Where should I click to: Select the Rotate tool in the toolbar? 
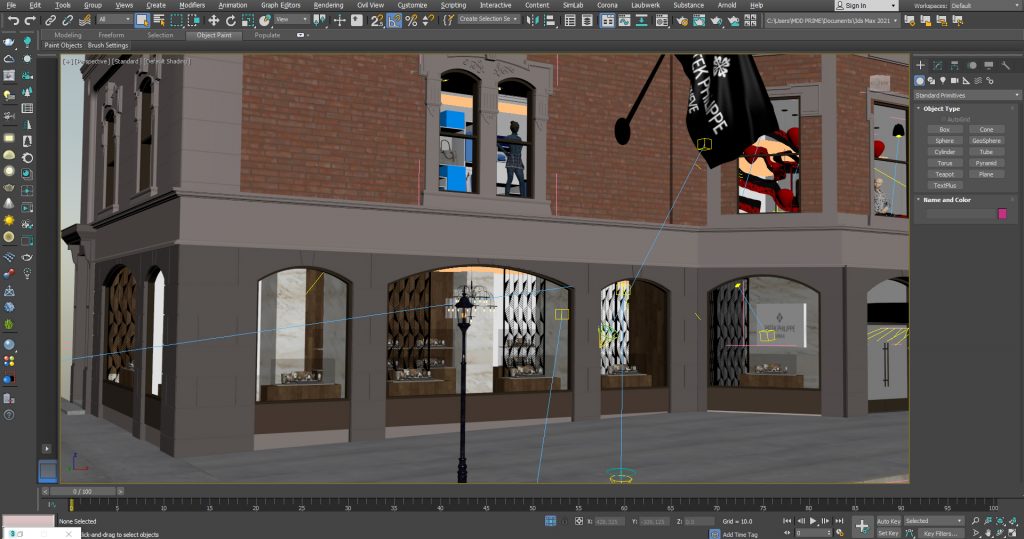(230, 20)
